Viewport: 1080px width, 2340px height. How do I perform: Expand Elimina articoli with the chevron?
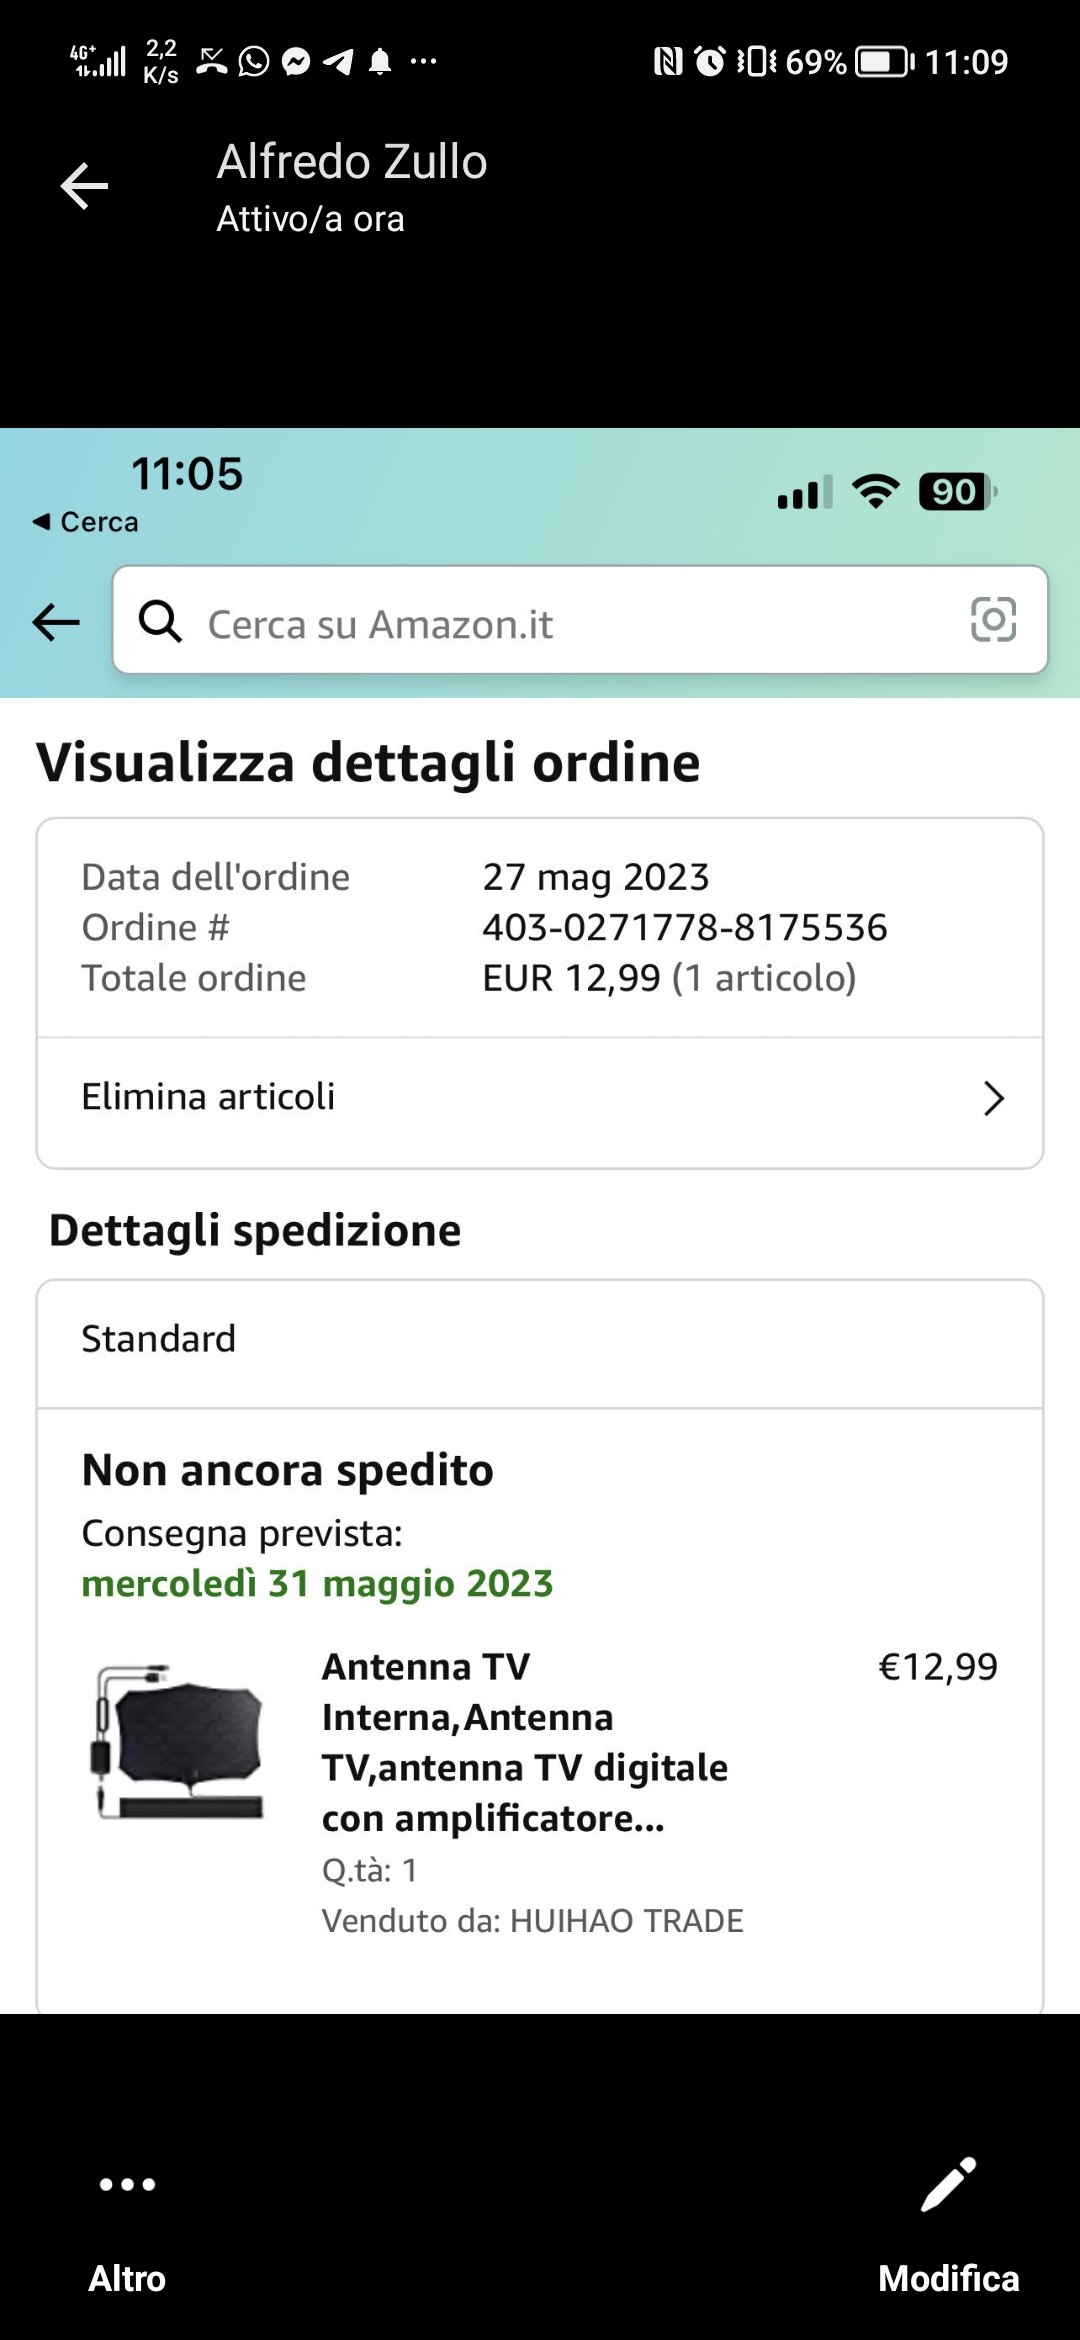[993, 1098]
